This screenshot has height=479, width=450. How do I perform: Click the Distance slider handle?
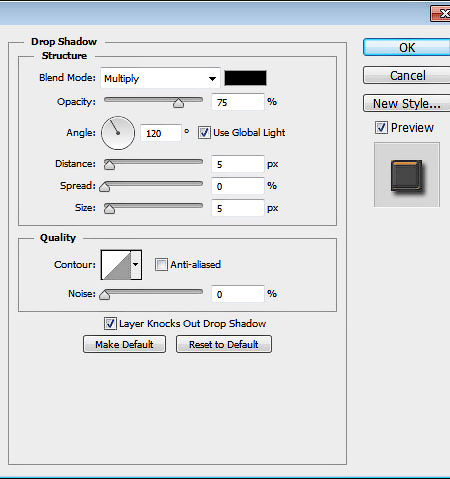pyautogui.click(x=109, y=165)
